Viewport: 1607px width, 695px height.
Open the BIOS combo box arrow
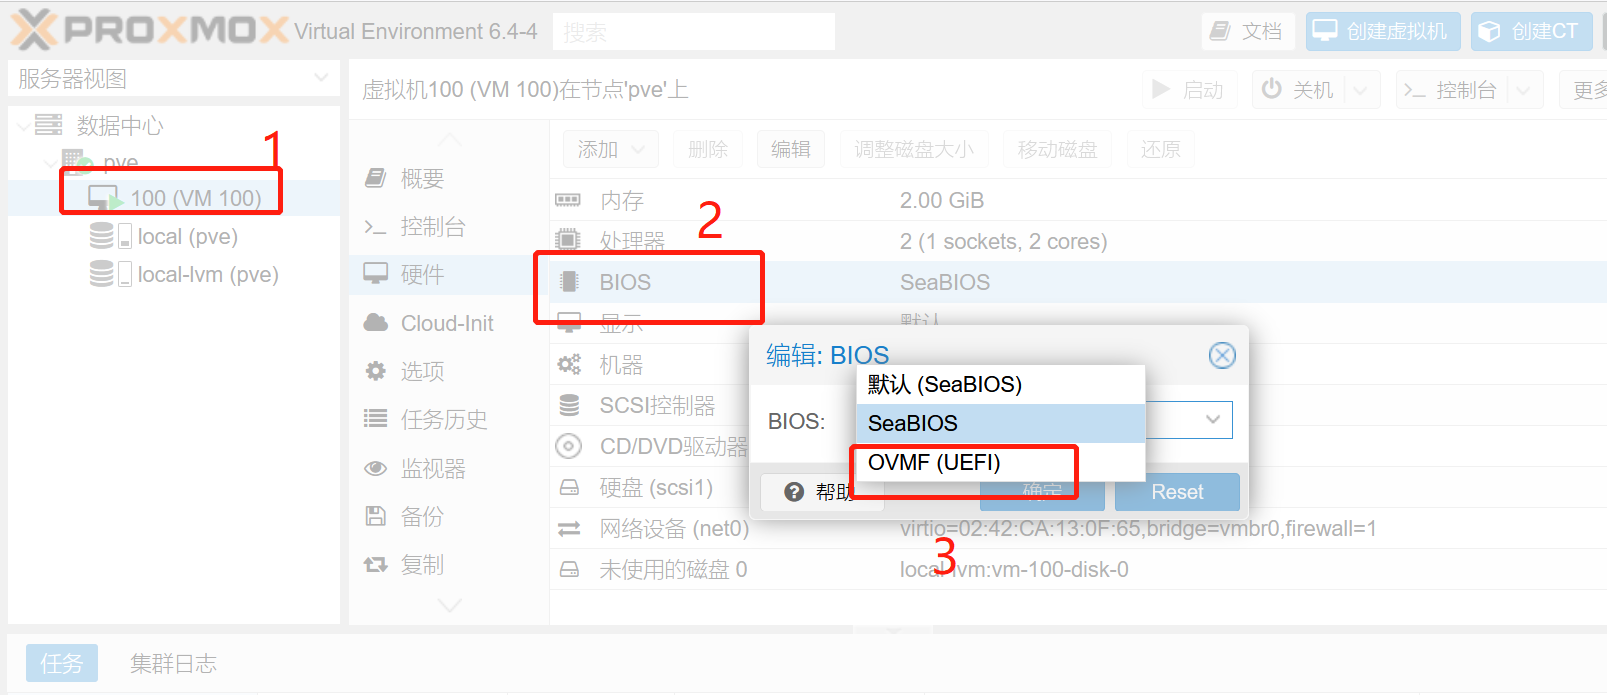[1212, 420]
